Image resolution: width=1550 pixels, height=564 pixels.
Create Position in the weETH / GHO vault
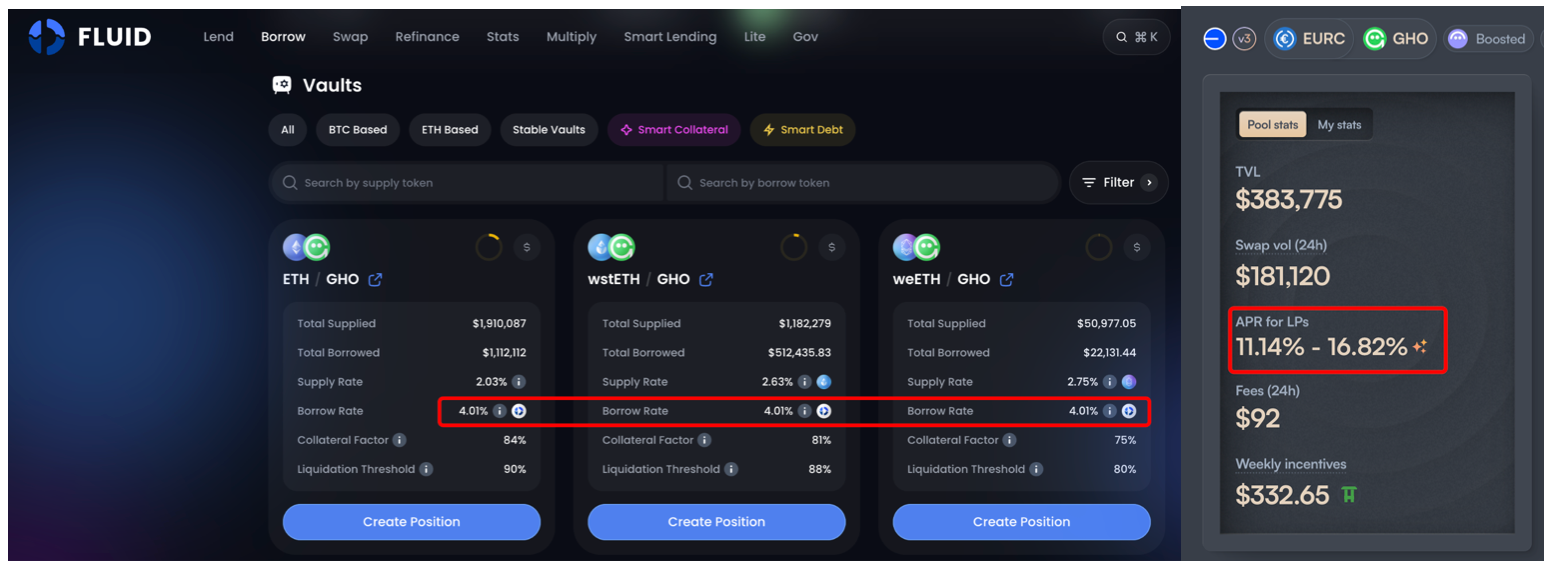coord(1021,522)
